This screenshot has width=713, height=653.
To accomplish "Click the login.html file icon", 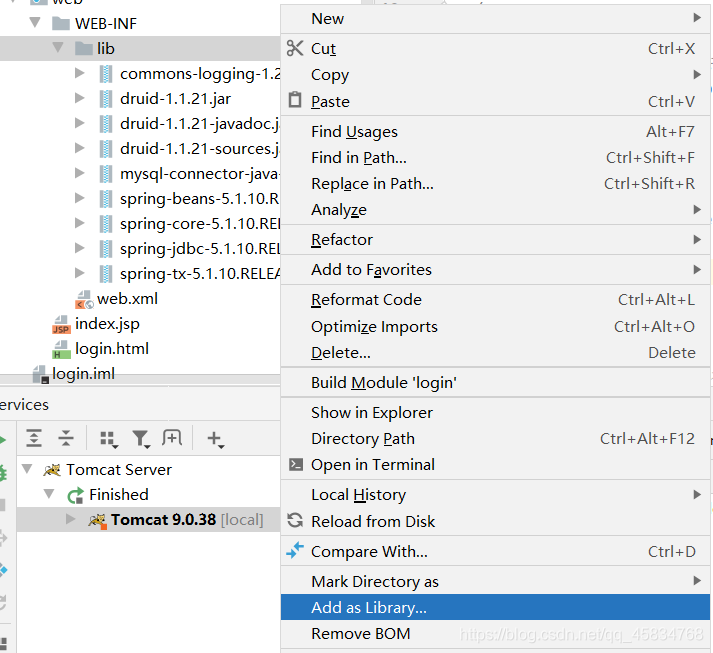I will click(x=61, y=349).
